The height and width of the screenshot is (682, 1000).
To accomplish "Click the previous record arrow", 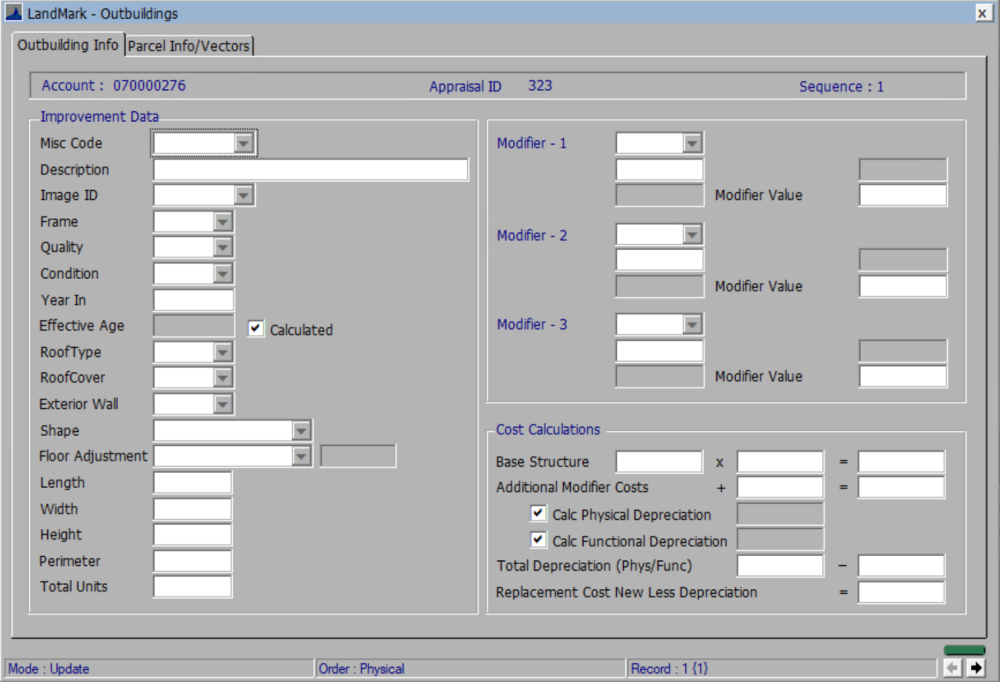I will coord(951,666).
